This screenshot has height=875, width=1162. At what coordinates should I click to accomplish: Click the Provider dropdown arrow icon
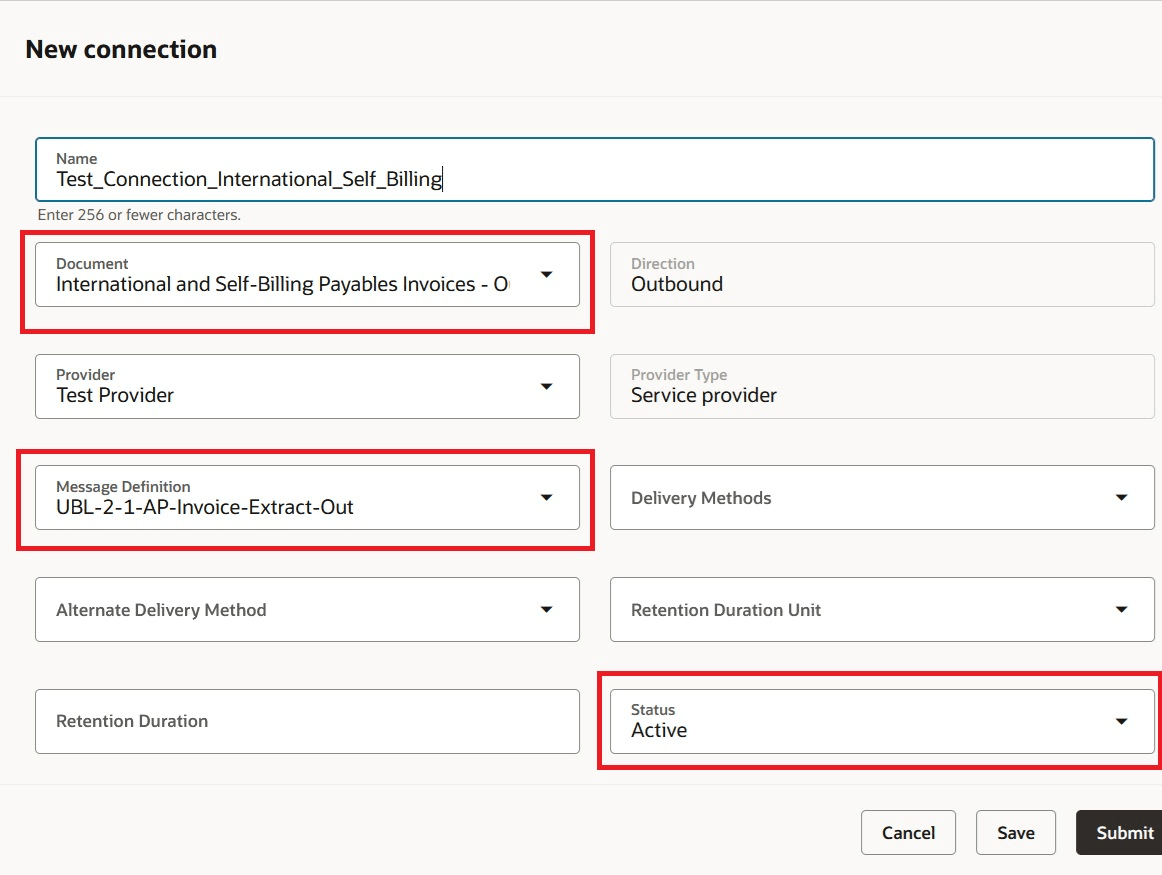(x=546, y=386)
